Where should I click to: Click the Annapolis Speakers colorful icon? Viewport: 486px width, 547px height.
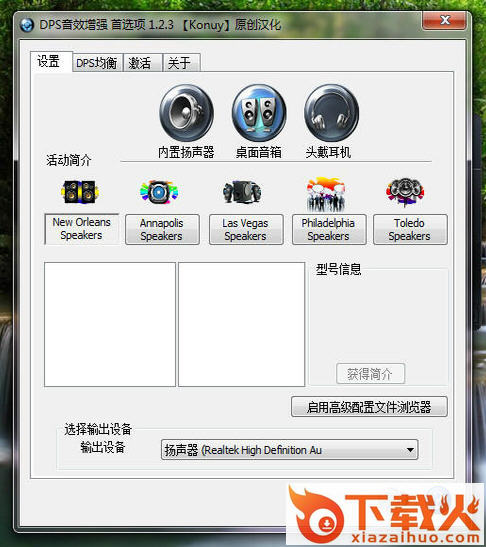coord(159,192)
